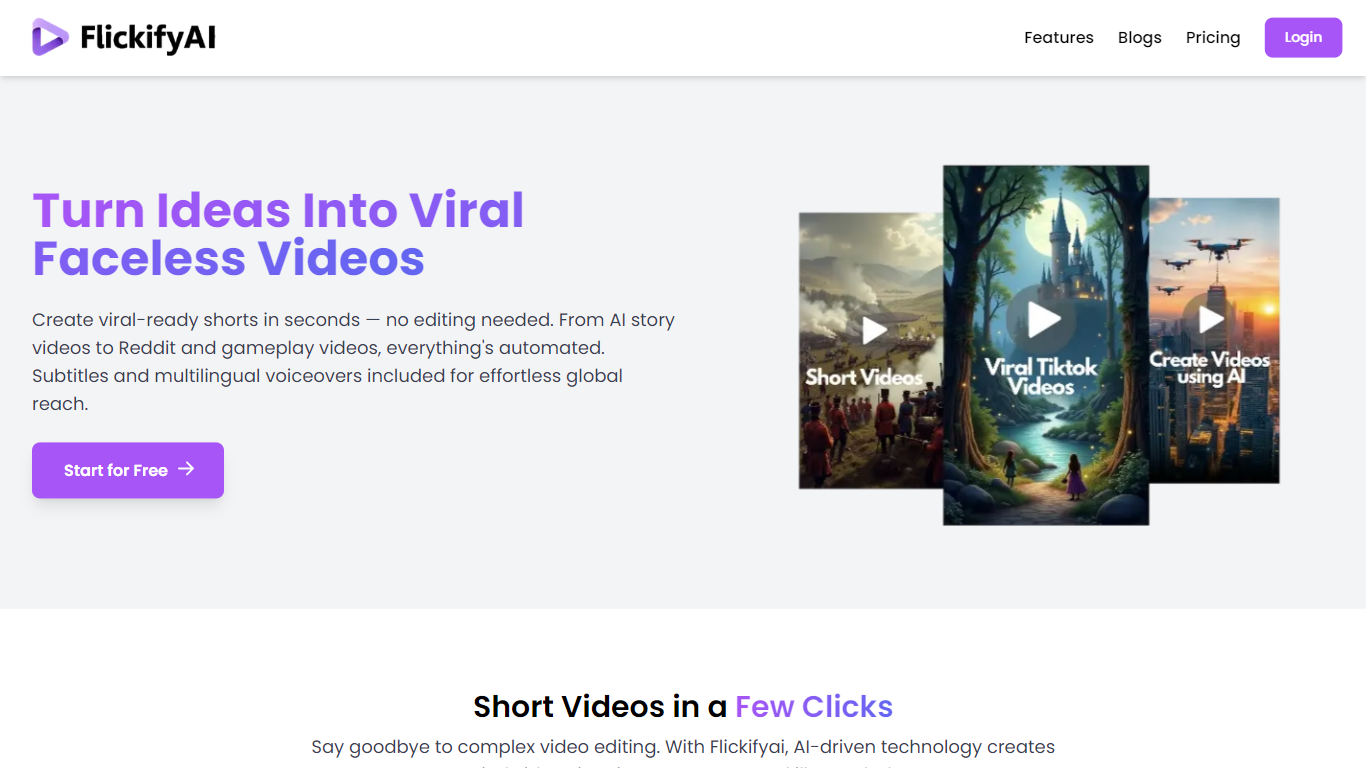Click the arrow icon in Start for Free
This screenshot has height=768, width=1366.
[186, 469]
